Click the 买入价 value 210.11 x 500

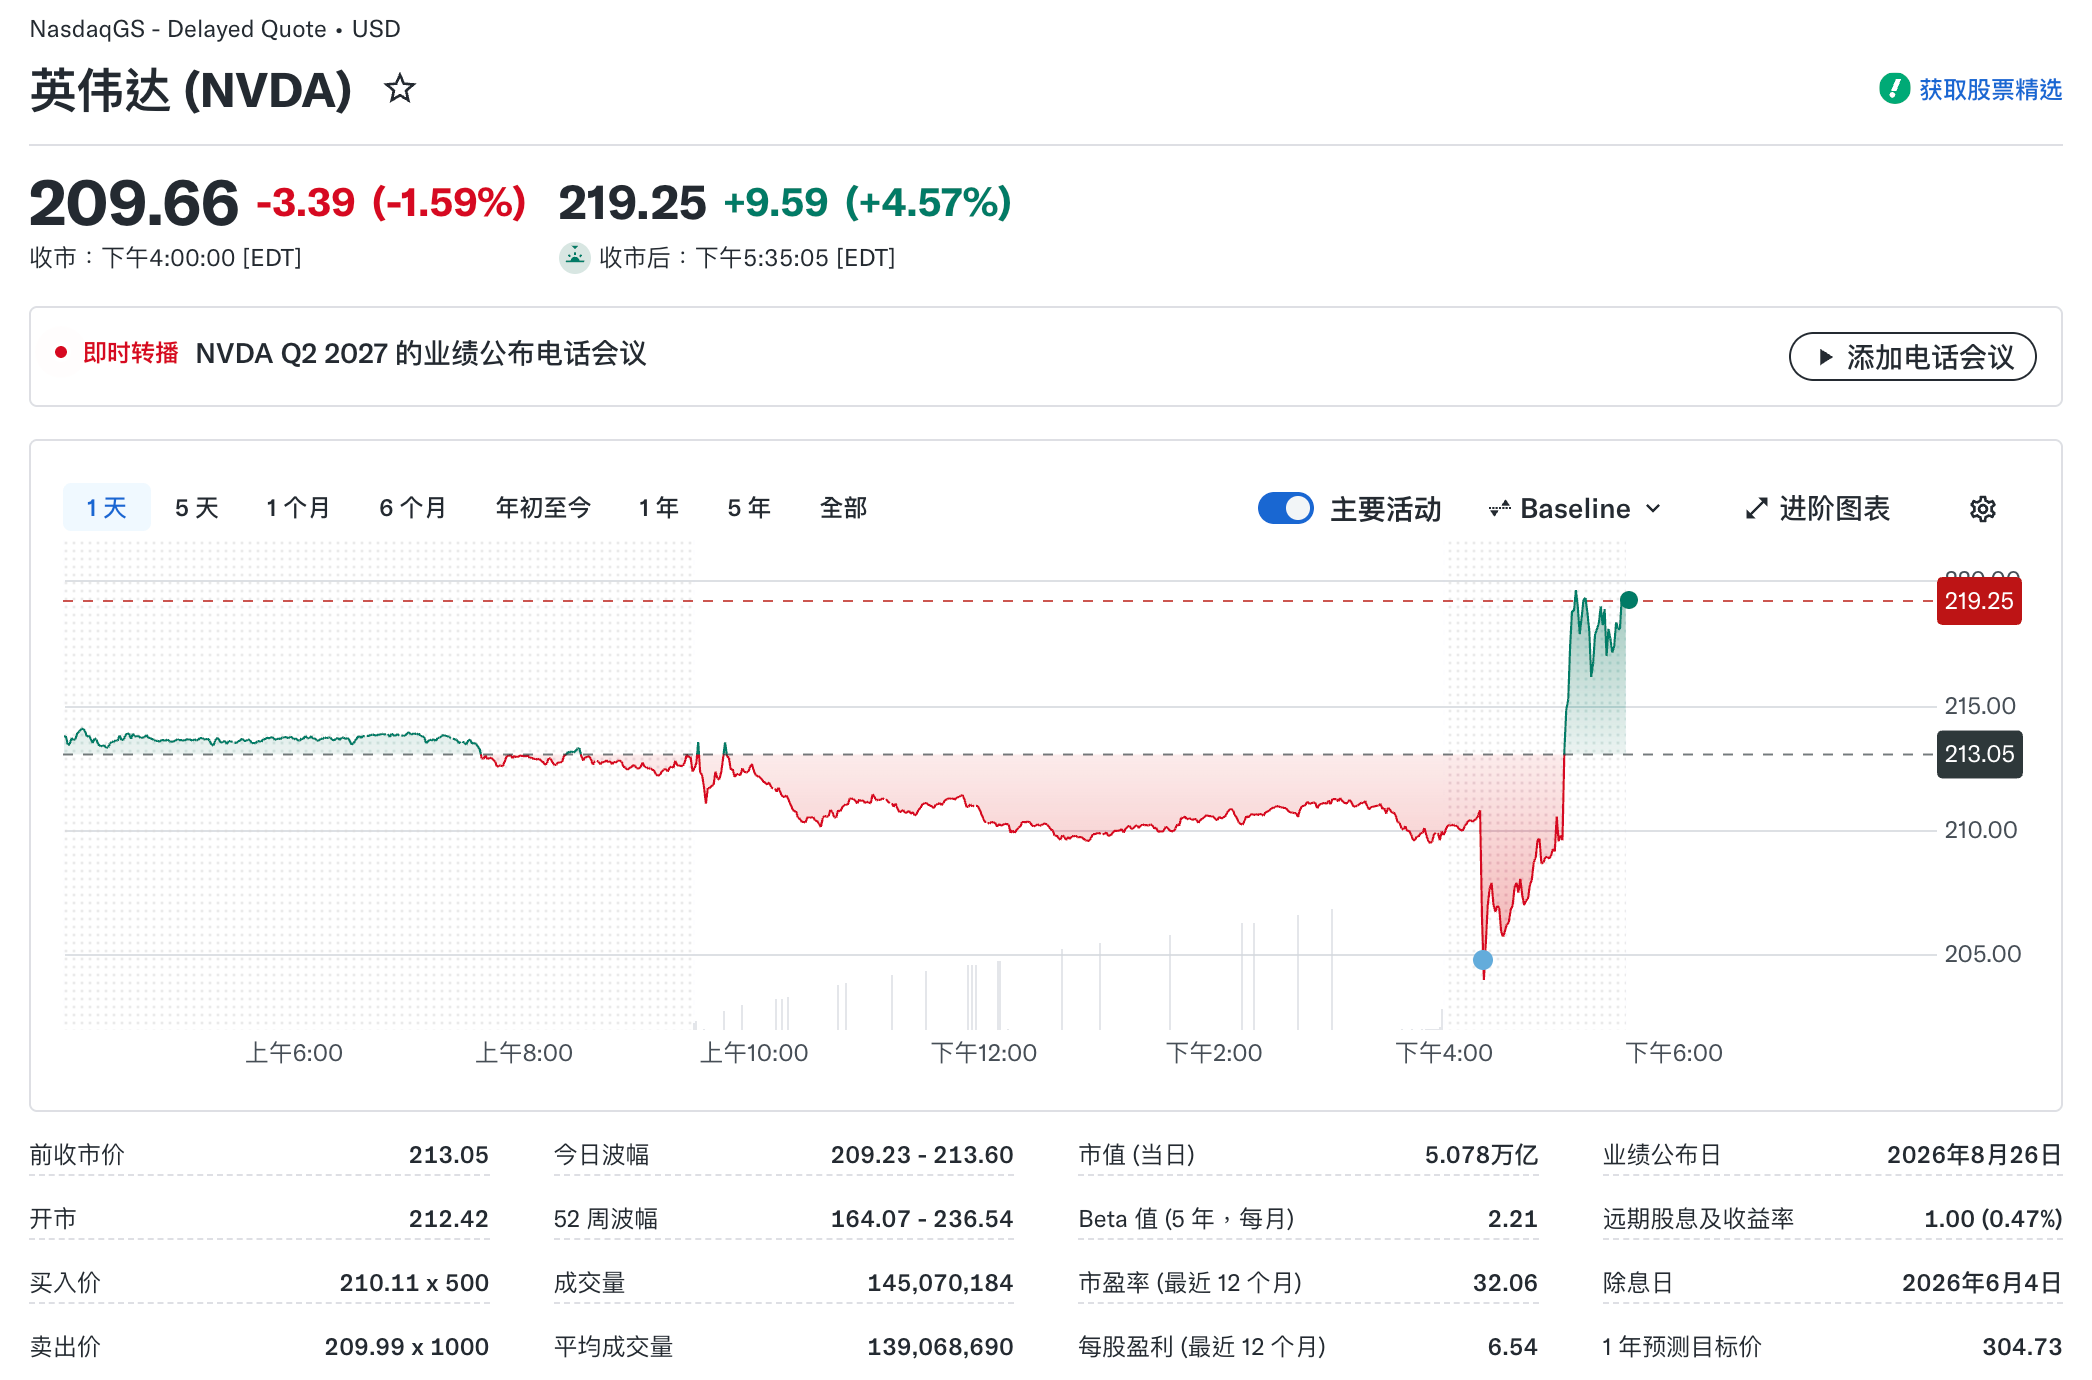414,1283
